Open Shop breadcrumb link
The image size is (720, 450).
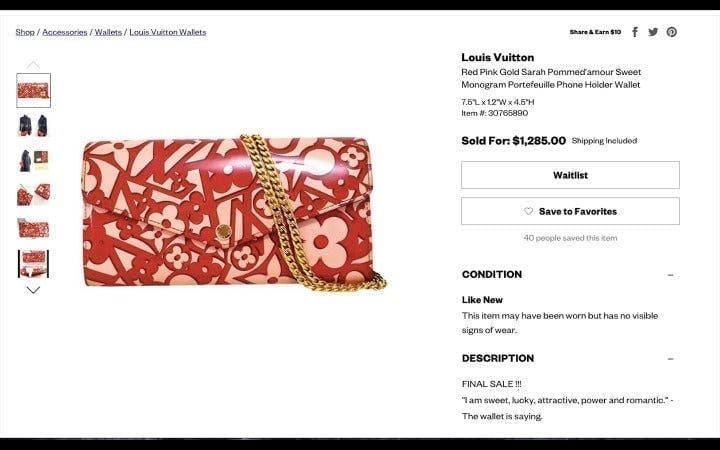[x=25, y=32]
